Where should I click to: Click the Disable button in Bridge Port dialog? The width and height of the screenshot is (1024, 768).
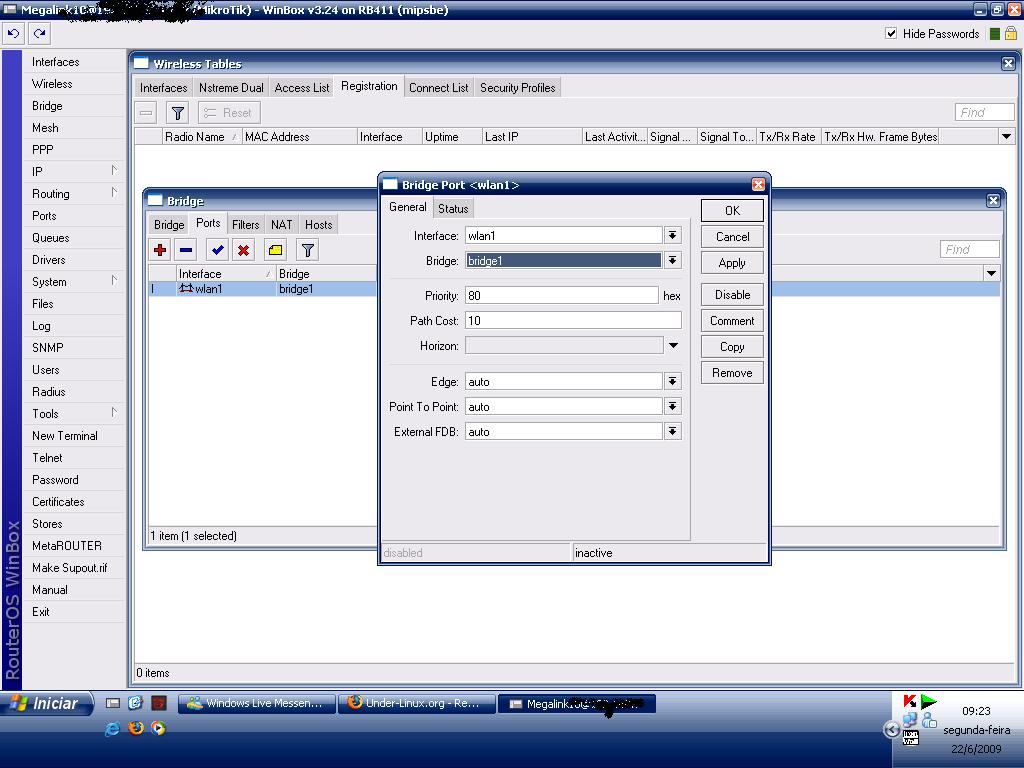[x=732, y=295]
